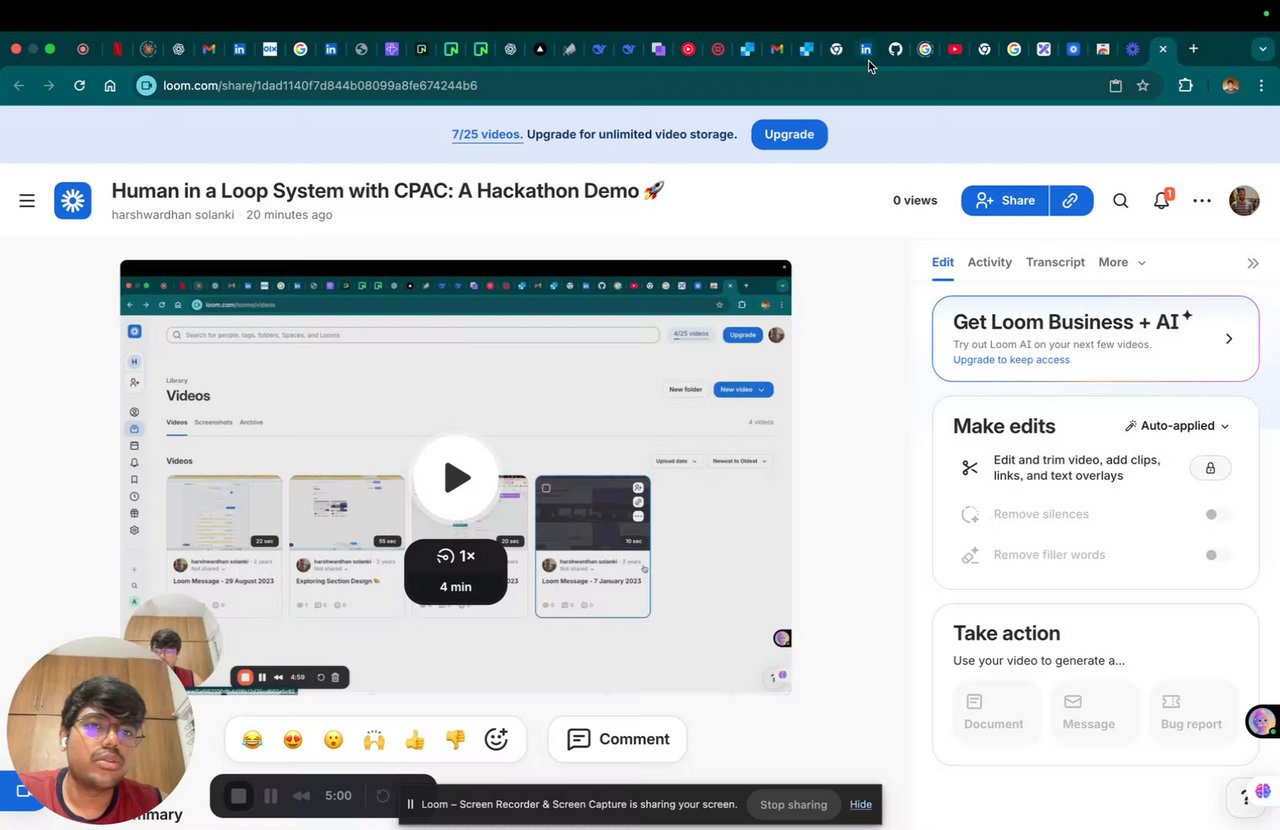Copy the video link with chain icon
This screenshot has height=830, width=1280.
coord(1070,201)
